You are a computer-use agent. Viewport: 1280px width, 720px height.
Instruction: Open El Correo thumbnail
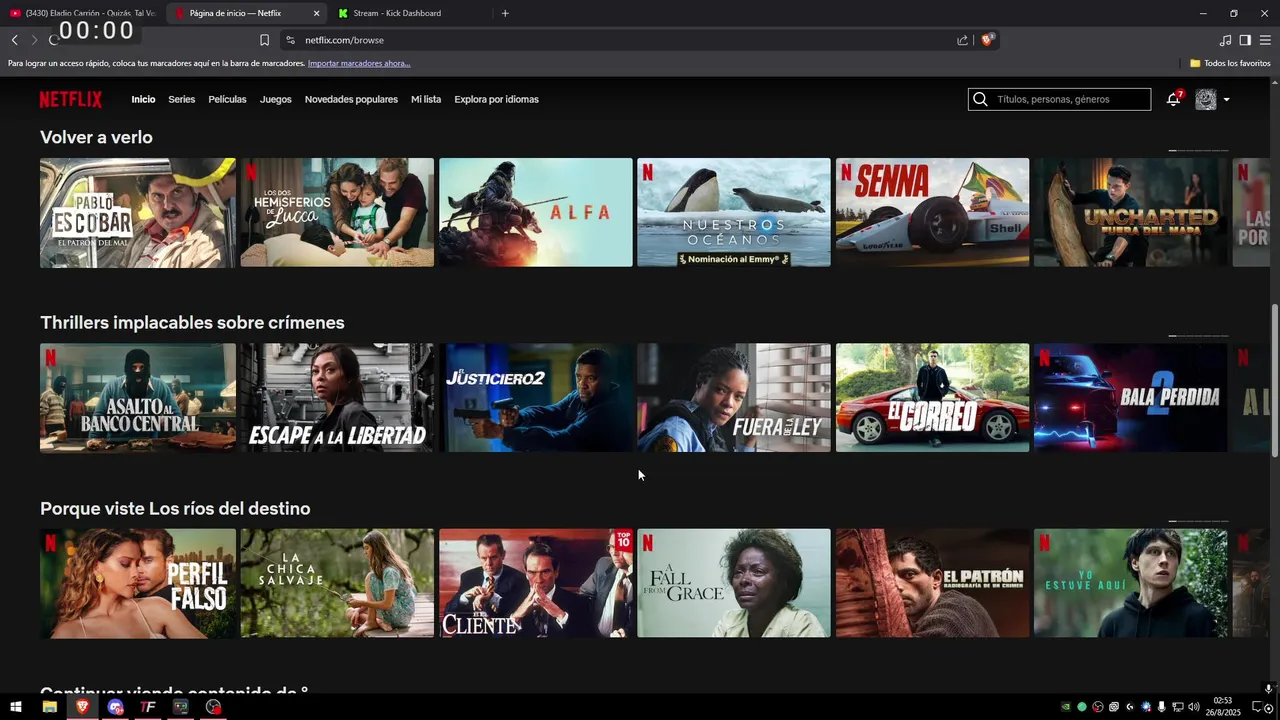click(x=932, y=398)
